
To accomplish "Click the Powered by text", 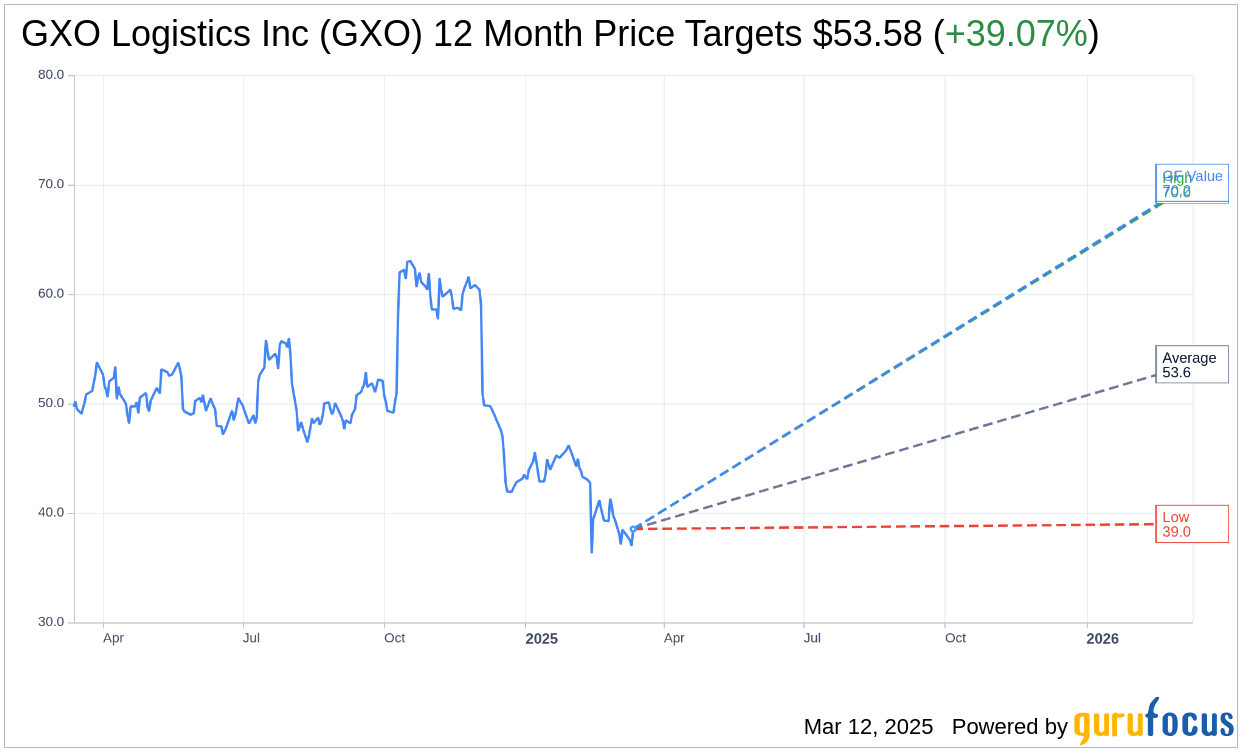I will [1009, 726].
